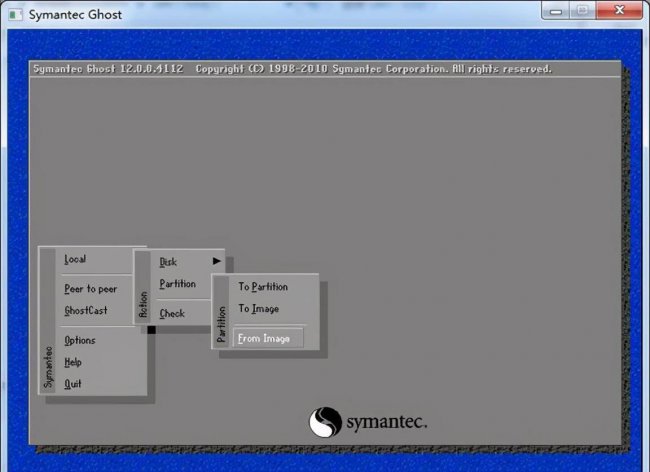This screenshot has height=472, width=650.
Task: Choose To Partition option
Action: coord(263,287)
